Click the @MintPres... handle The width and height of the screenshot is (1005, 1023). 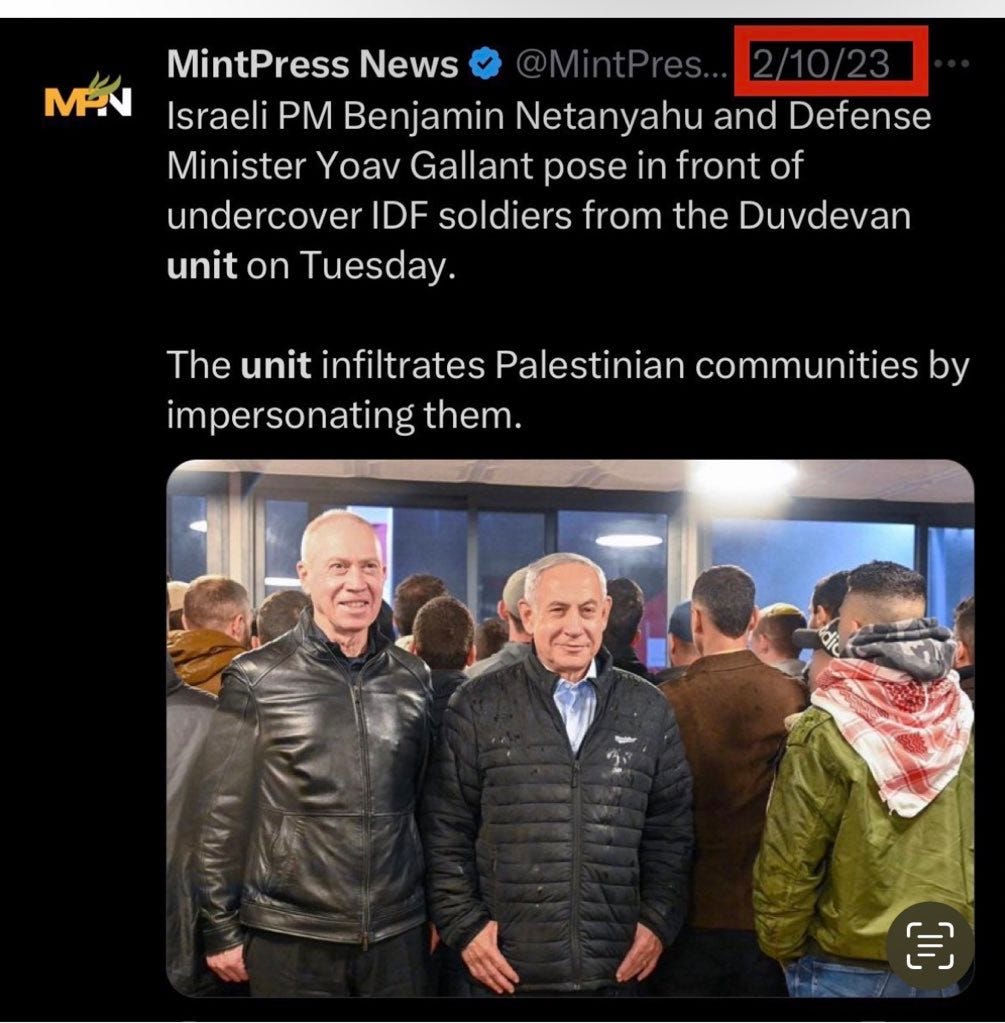(x=621, y=64)
